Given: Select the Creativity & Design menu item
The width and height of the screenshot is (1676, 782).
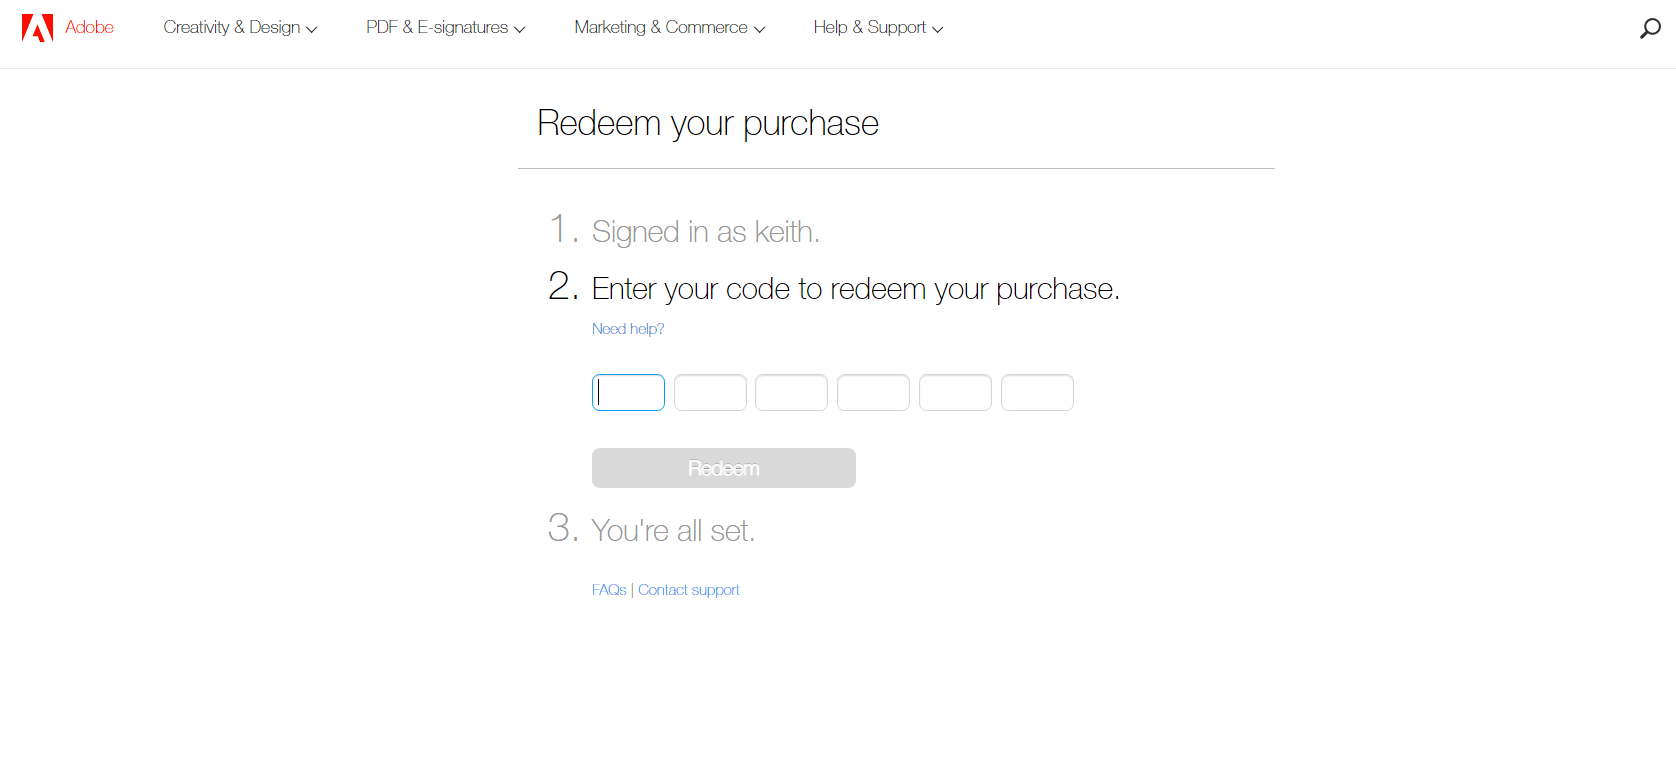Looking at the screenshot, I should click(232, 27).
